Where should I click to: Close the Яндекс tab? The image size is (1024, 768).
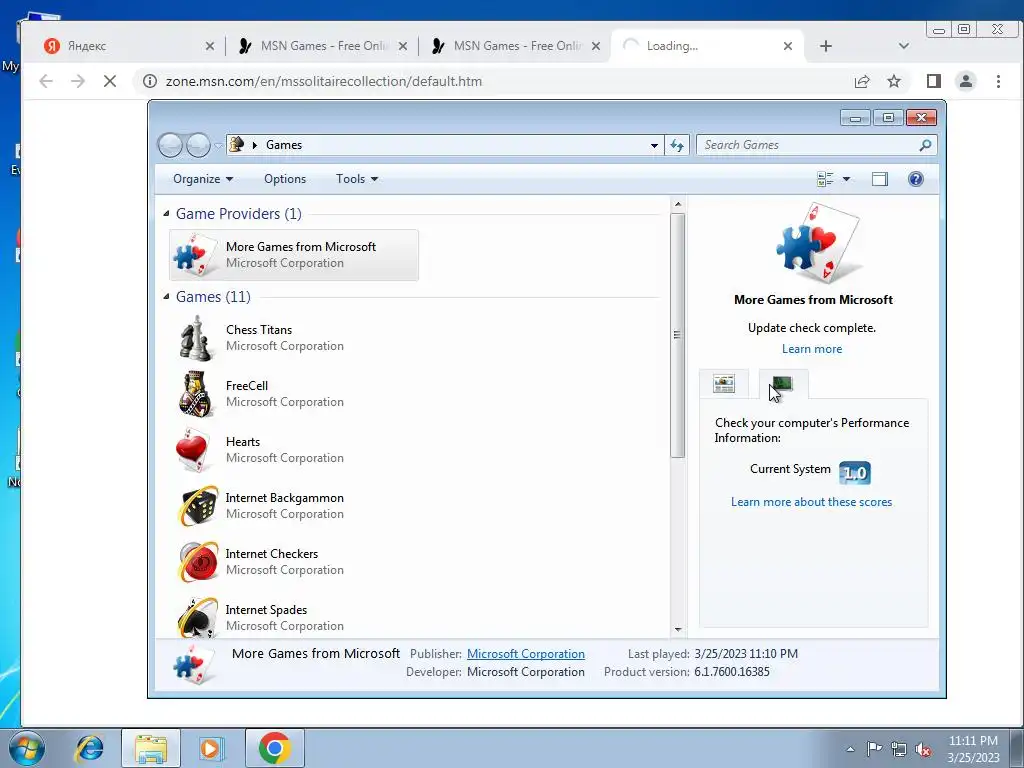point(210,46)
